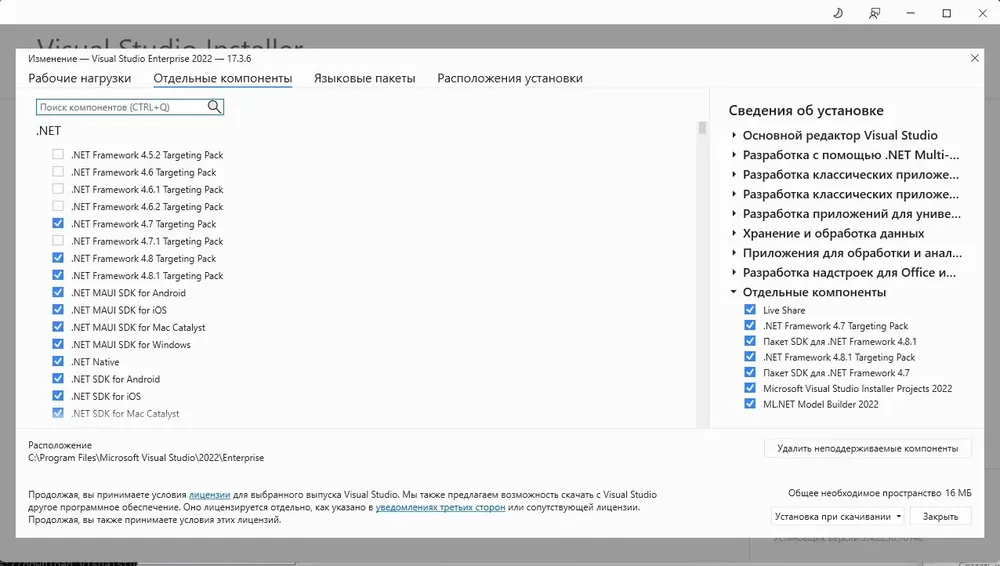Switch to Рабочие нагрузки tab
Viewport: 1000px width, 566px height.
[80, 78]
